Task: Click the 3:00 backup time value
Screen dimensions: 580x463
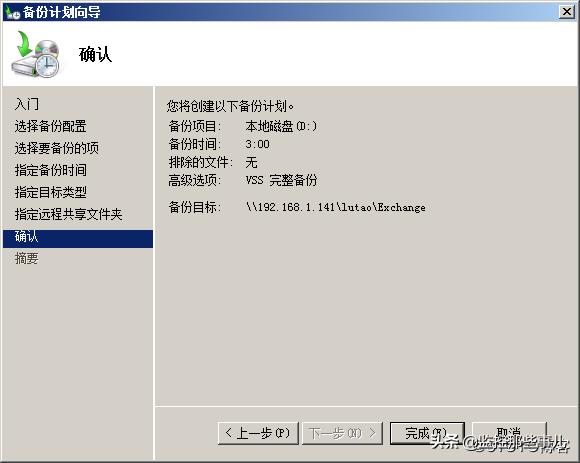Action: (x=257, y=144)
